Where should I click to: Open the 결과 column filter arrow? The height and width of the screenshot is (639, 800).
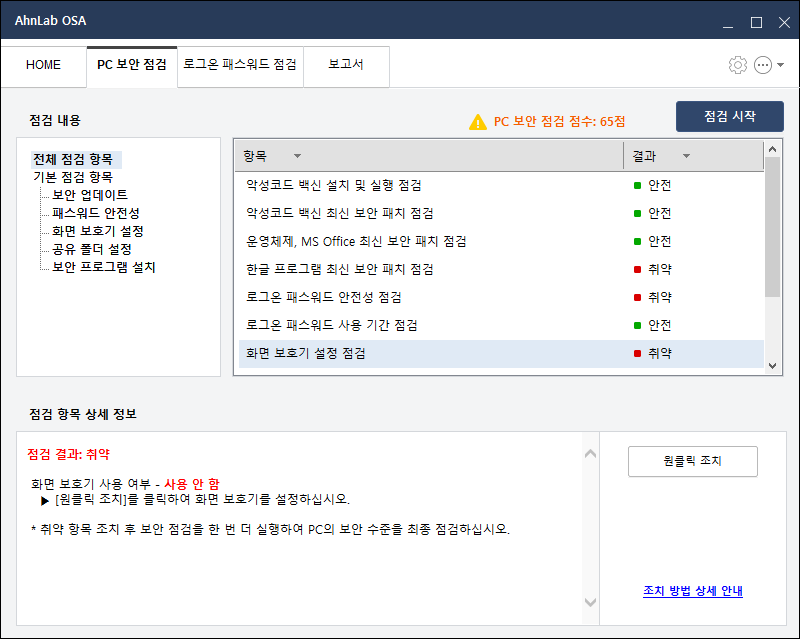point(686,156)
